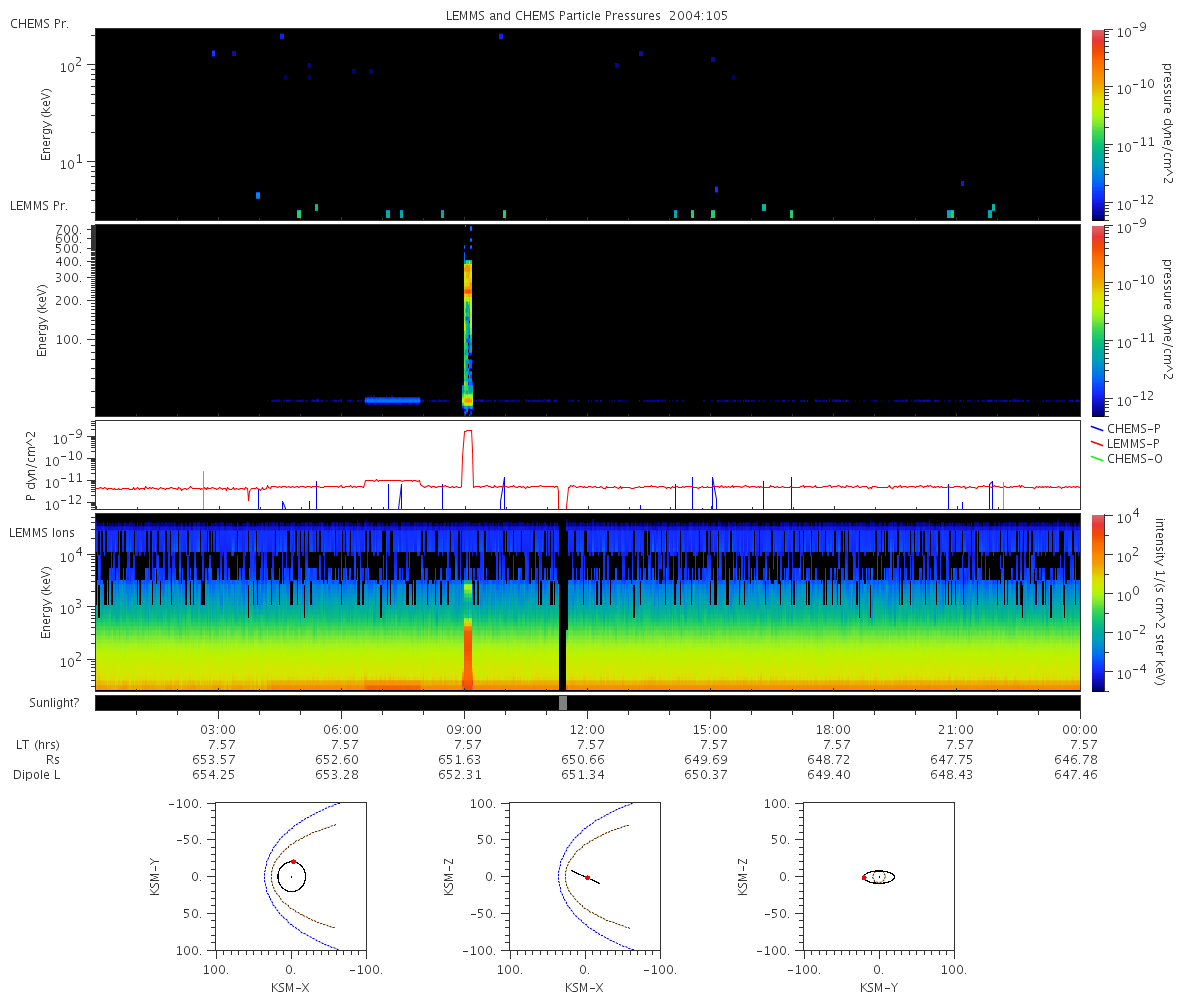Click the red spacecraft dot in KSM-Y/KSM-Z plot
The image size is (1200, 1000).
pyautogui.click(x=864, y=877)
